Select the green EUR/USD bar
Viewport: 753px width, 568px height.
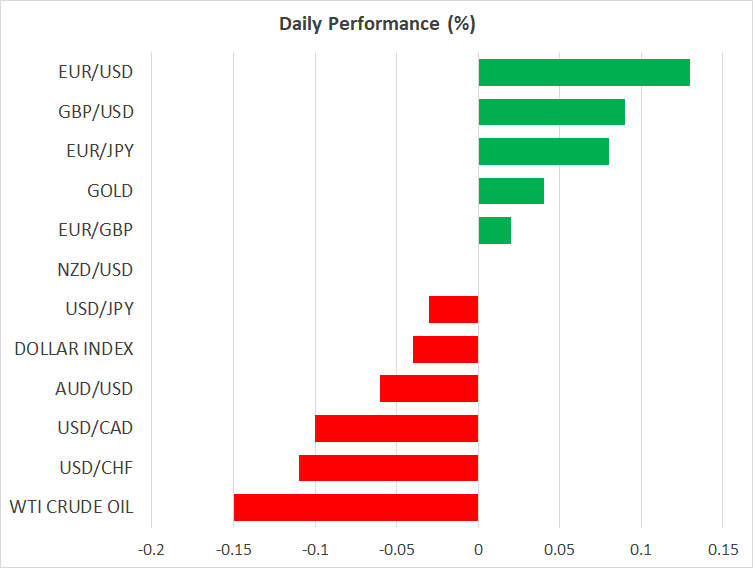[x=584, y=72]
